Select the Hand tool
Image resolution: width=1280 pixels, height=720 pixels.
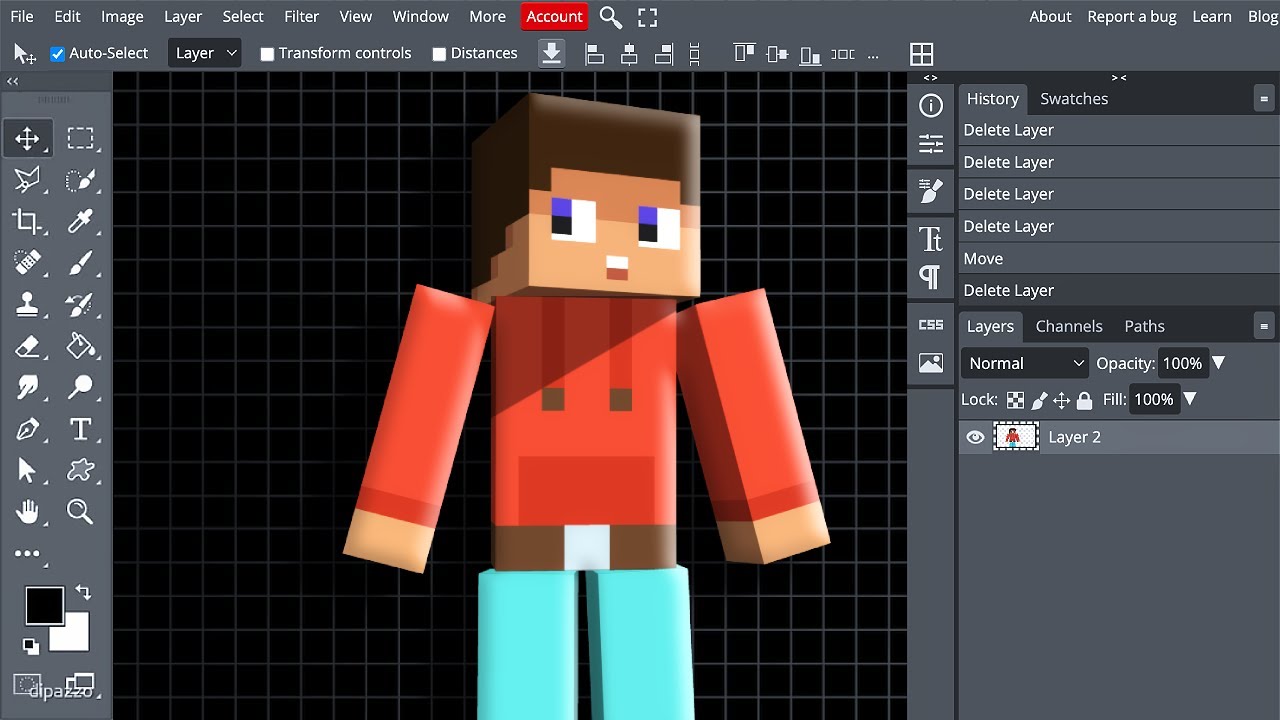pyautogui.click(x=27, y=512)
